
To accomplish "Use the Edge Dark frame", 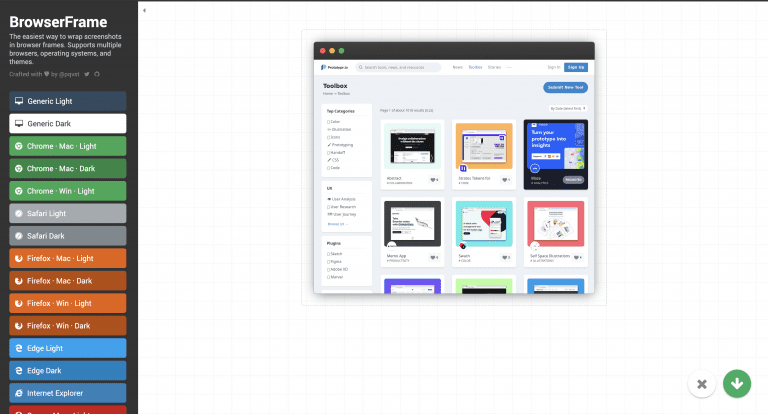I will [x=68, y=371].
